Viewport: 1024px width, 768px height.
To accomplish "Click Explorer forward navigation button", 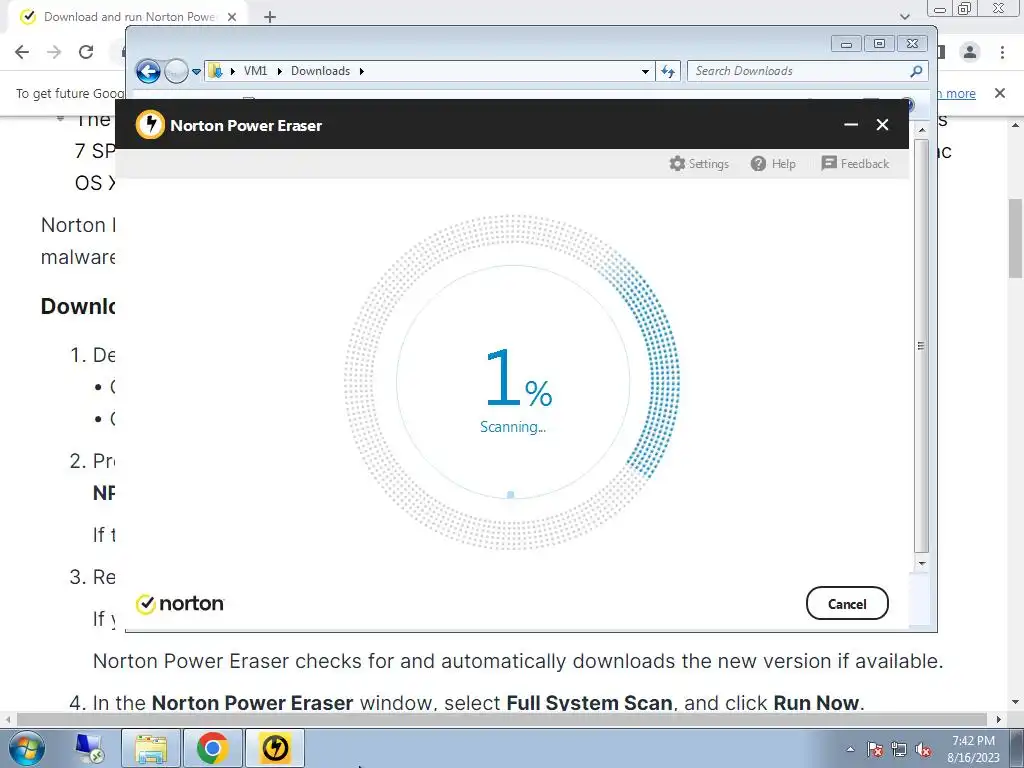I will click(176, 71).
